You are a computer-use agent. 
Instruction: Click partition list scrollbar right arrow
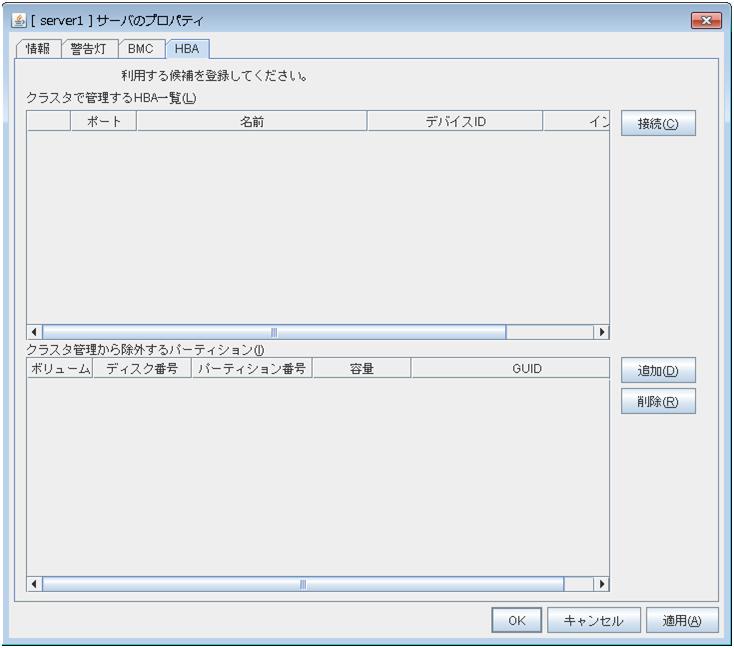tap(601, 584)
